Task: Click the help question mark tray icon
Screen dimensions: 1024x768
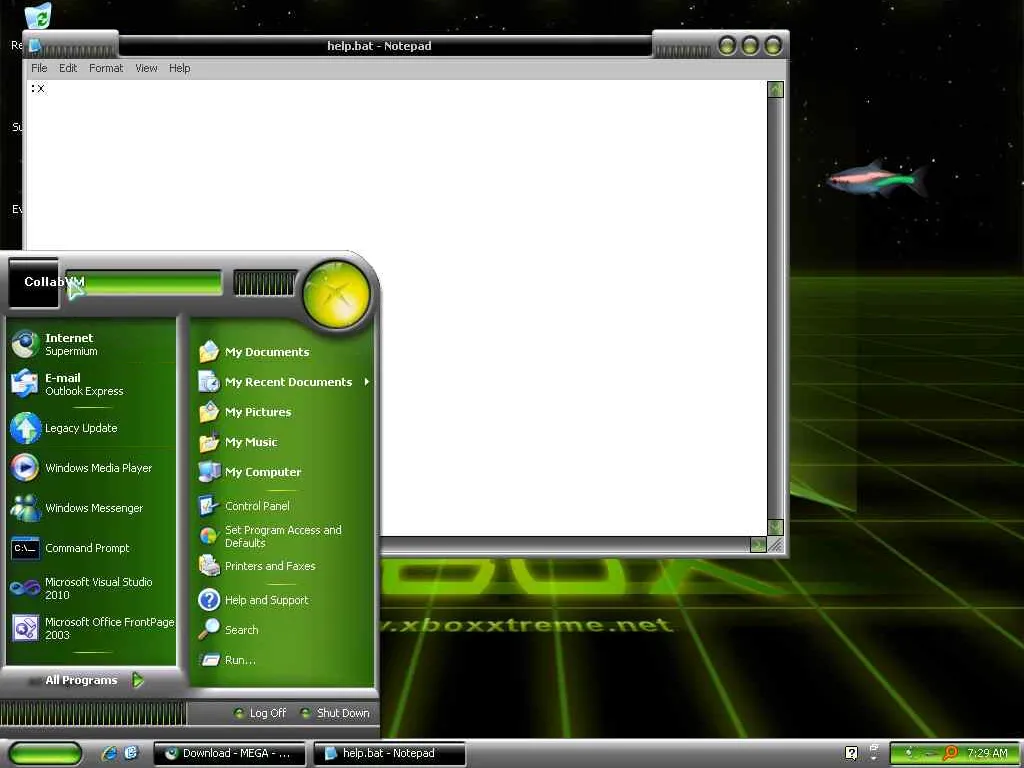Action: coord(851,753)
